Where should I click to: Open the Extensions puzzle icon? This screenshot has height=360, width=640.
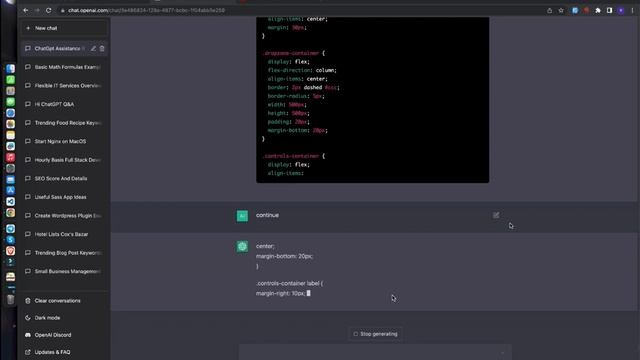tap(598, 11)
